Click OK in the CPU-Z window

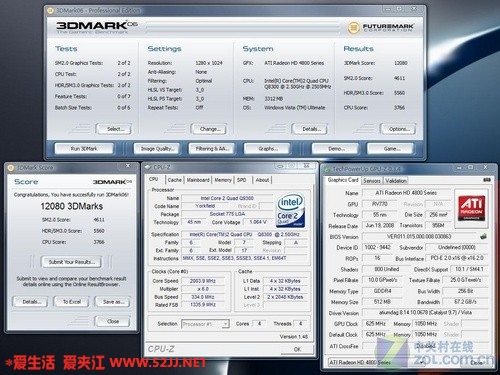(x=297, y=349)
